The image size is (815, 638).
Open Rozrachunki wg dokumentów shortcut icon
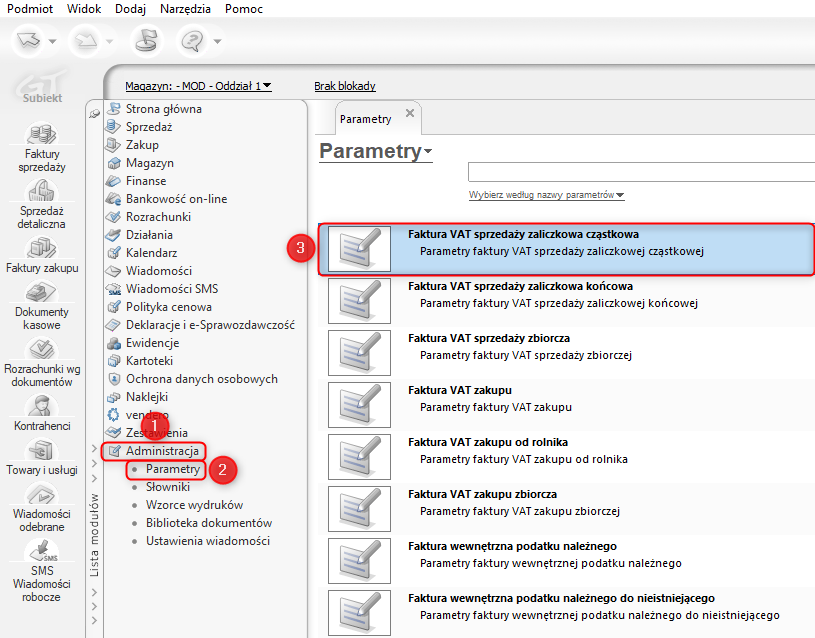[x=42, y=348]
